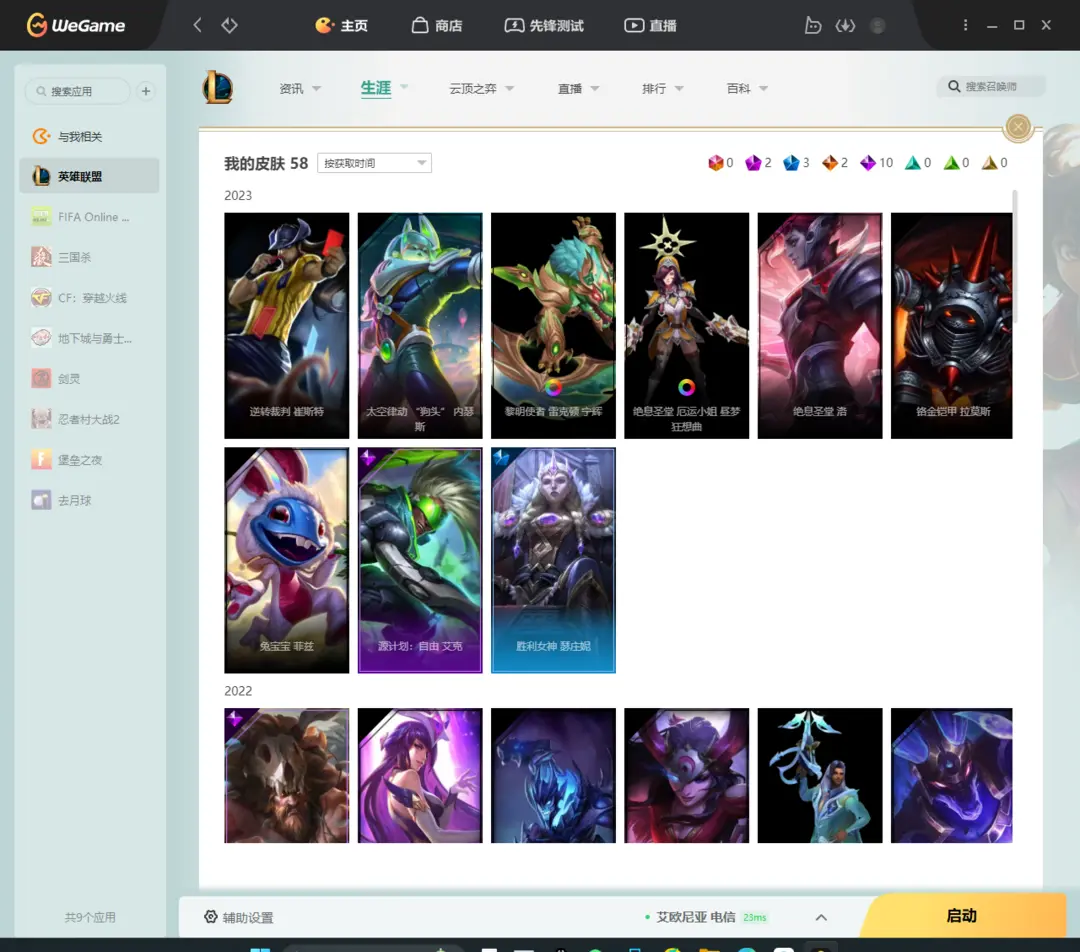The width and height of the screenshot is (1080, 952).
Task: Open the download manager icon in title bar
Action: [845, 25]
